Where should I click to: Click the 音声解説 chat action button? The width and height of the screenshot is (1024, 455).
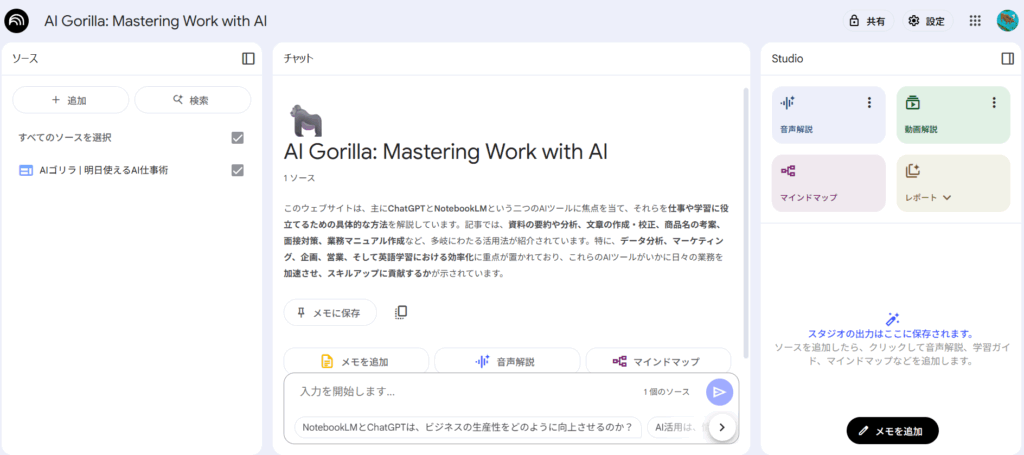(507, 361)
